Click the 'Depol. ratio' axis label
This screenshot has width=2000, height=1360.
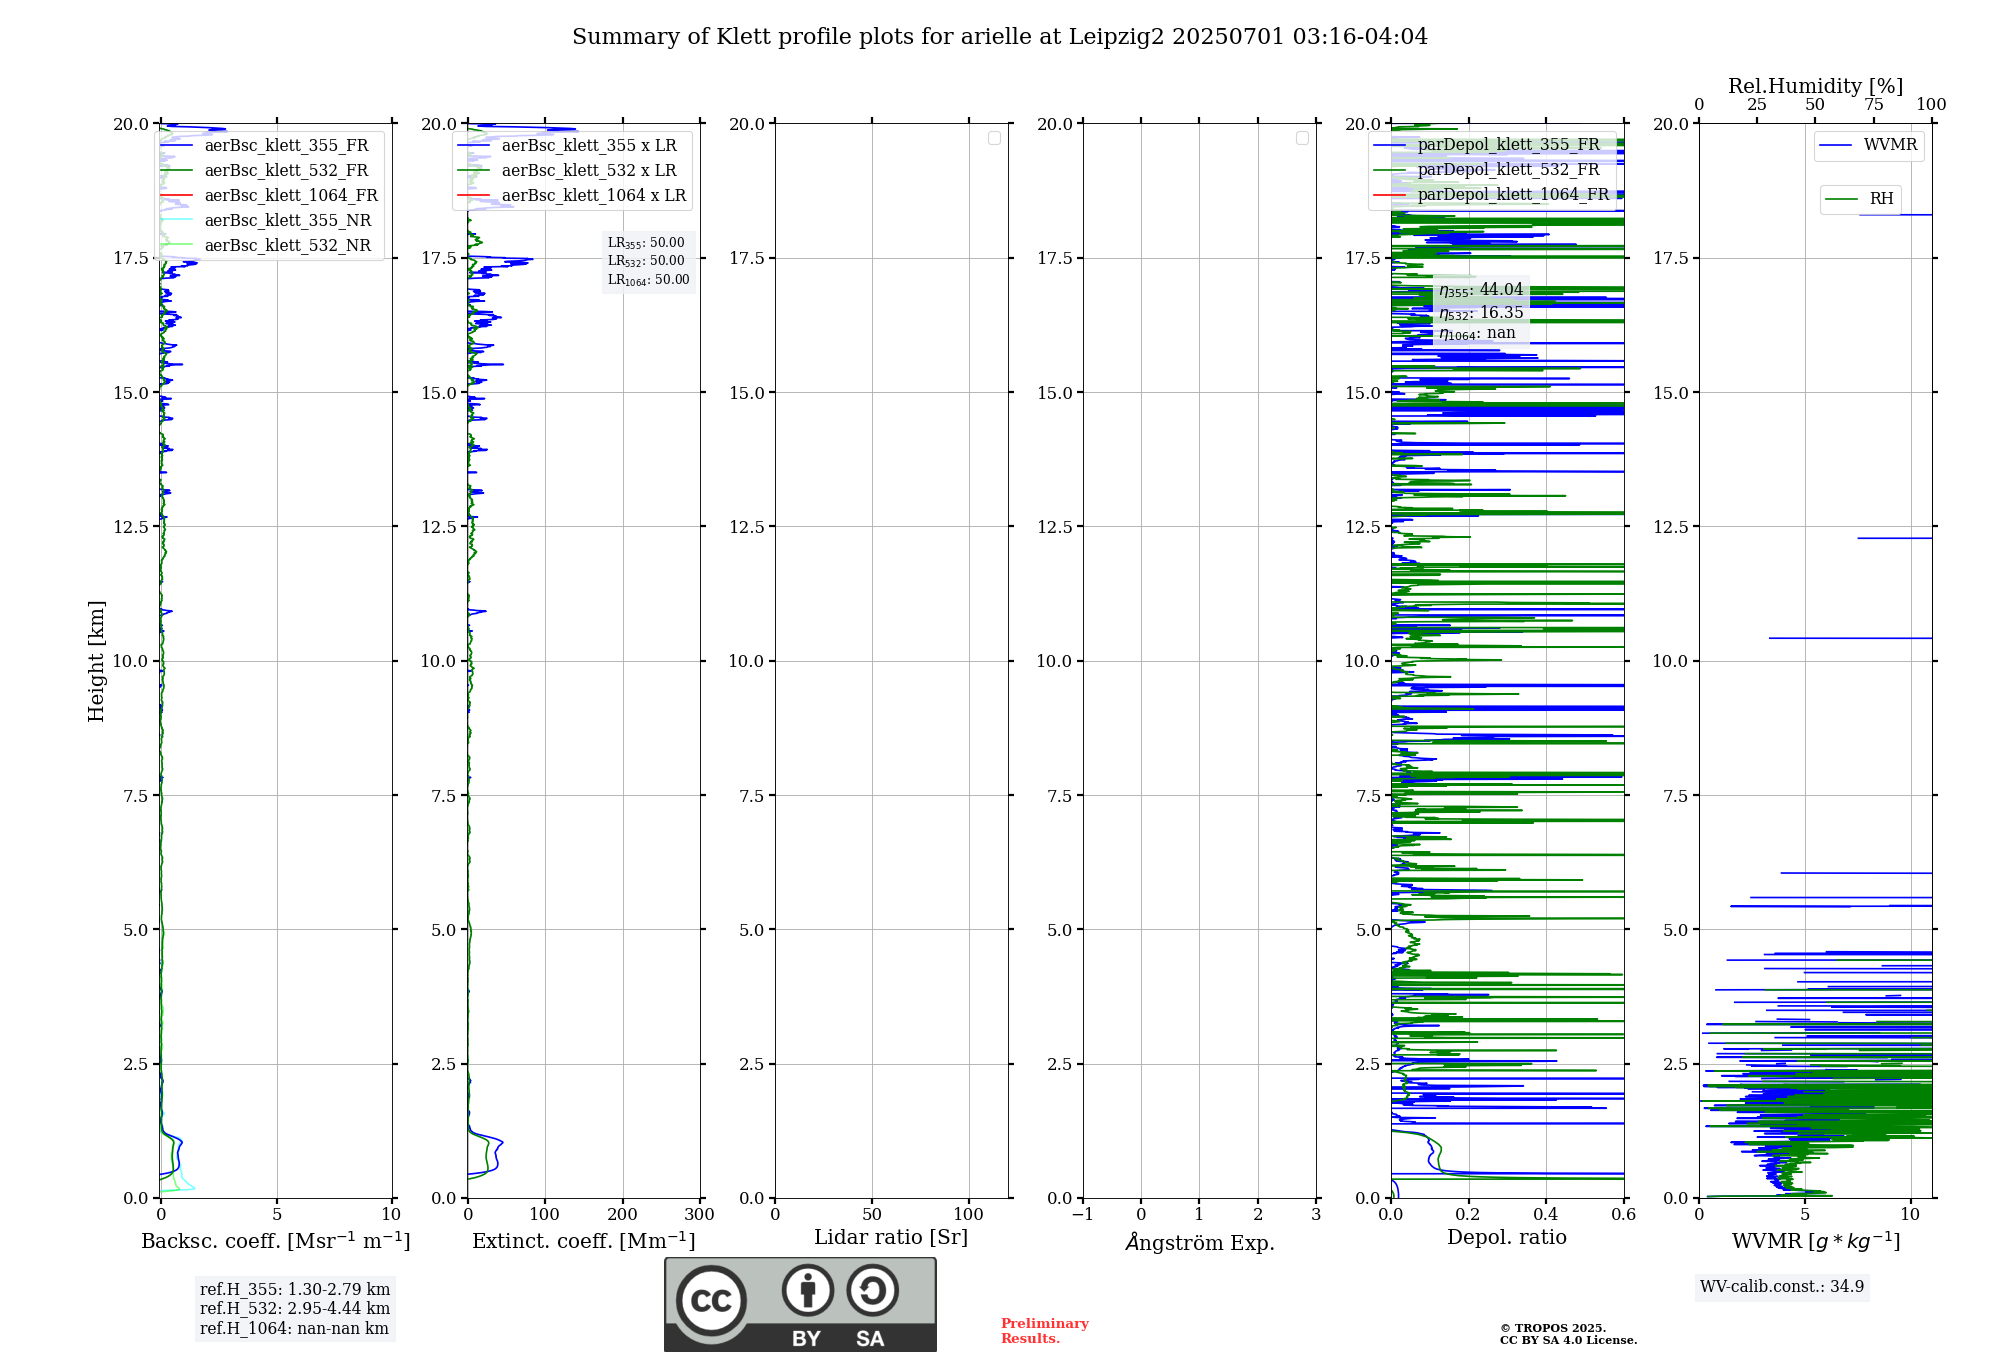pyautogui.click(x=1507, y=1237)
